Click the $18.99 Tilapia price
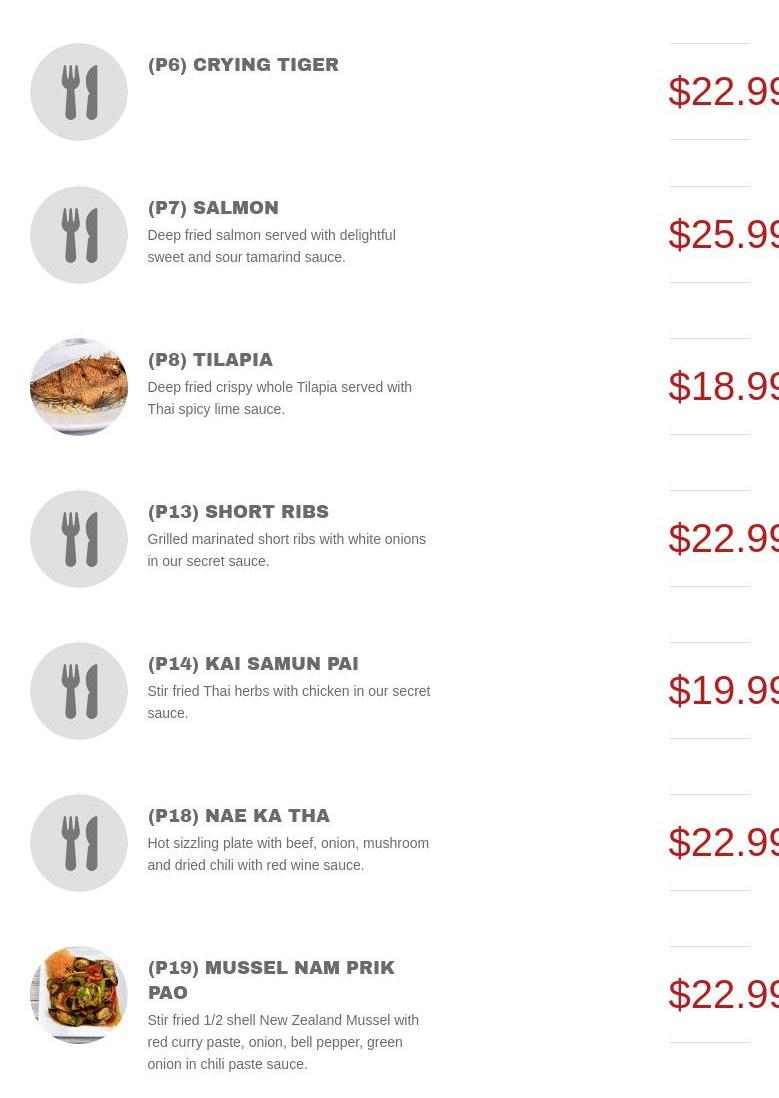 [x=723, y=386]
